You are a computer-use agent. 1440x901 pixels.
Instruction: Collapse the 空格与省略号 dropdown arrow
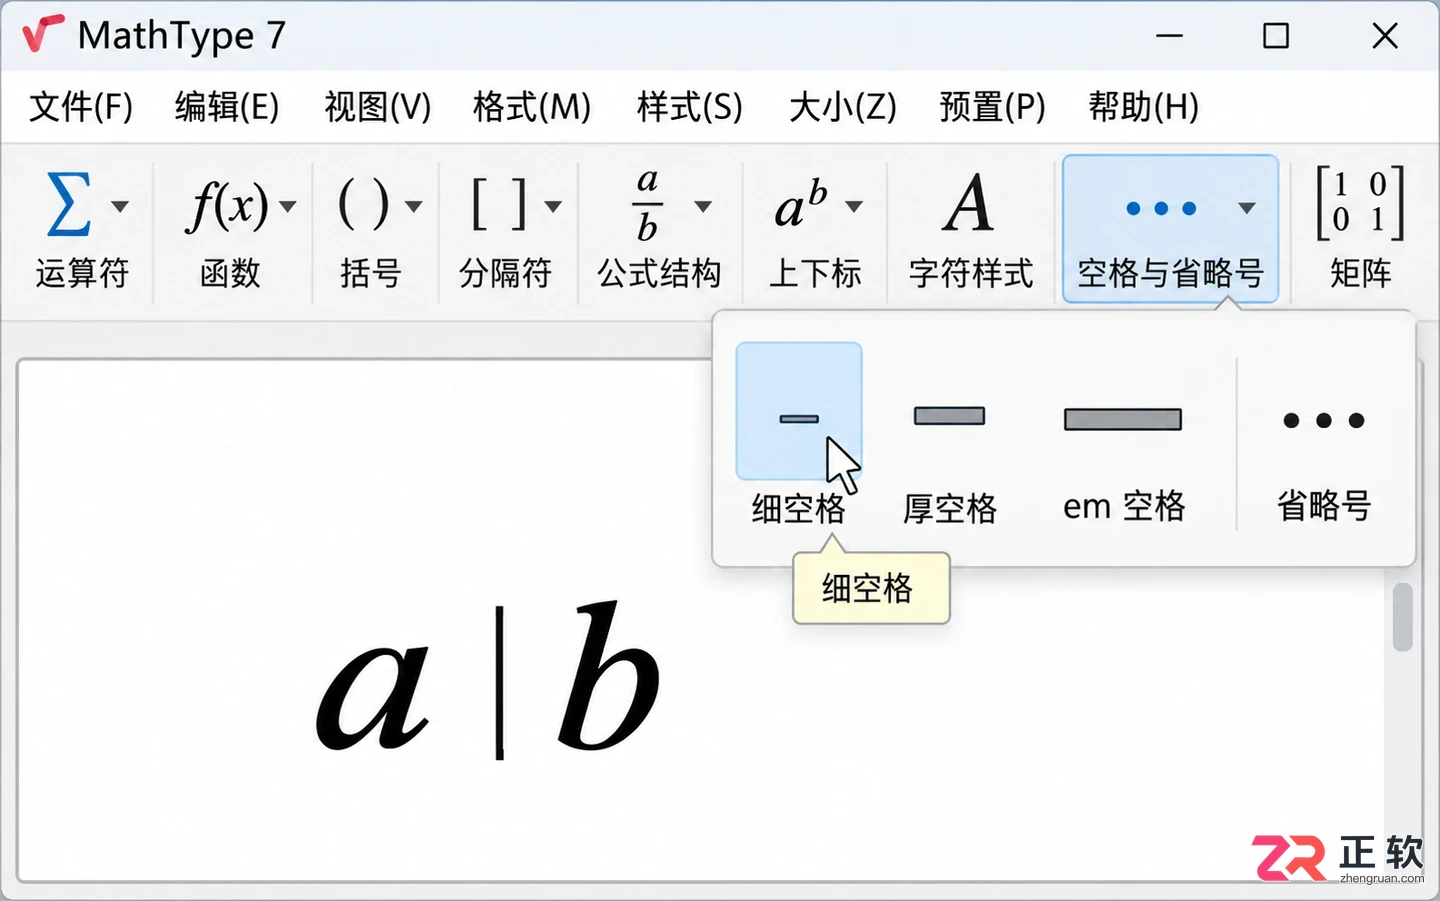tap(1246, 208)
